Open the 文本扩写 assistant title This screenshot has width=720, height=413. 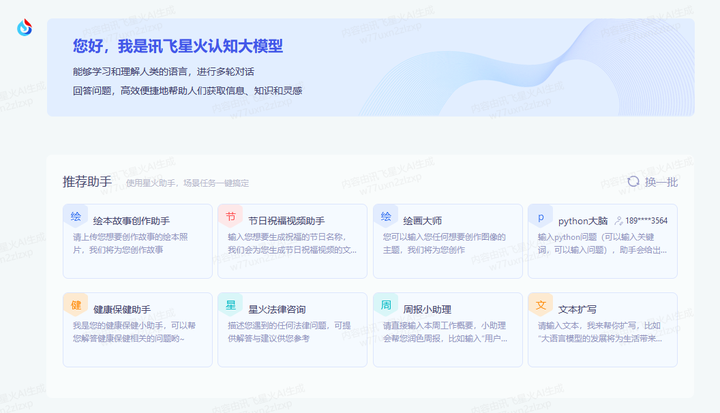pos(577,310)
